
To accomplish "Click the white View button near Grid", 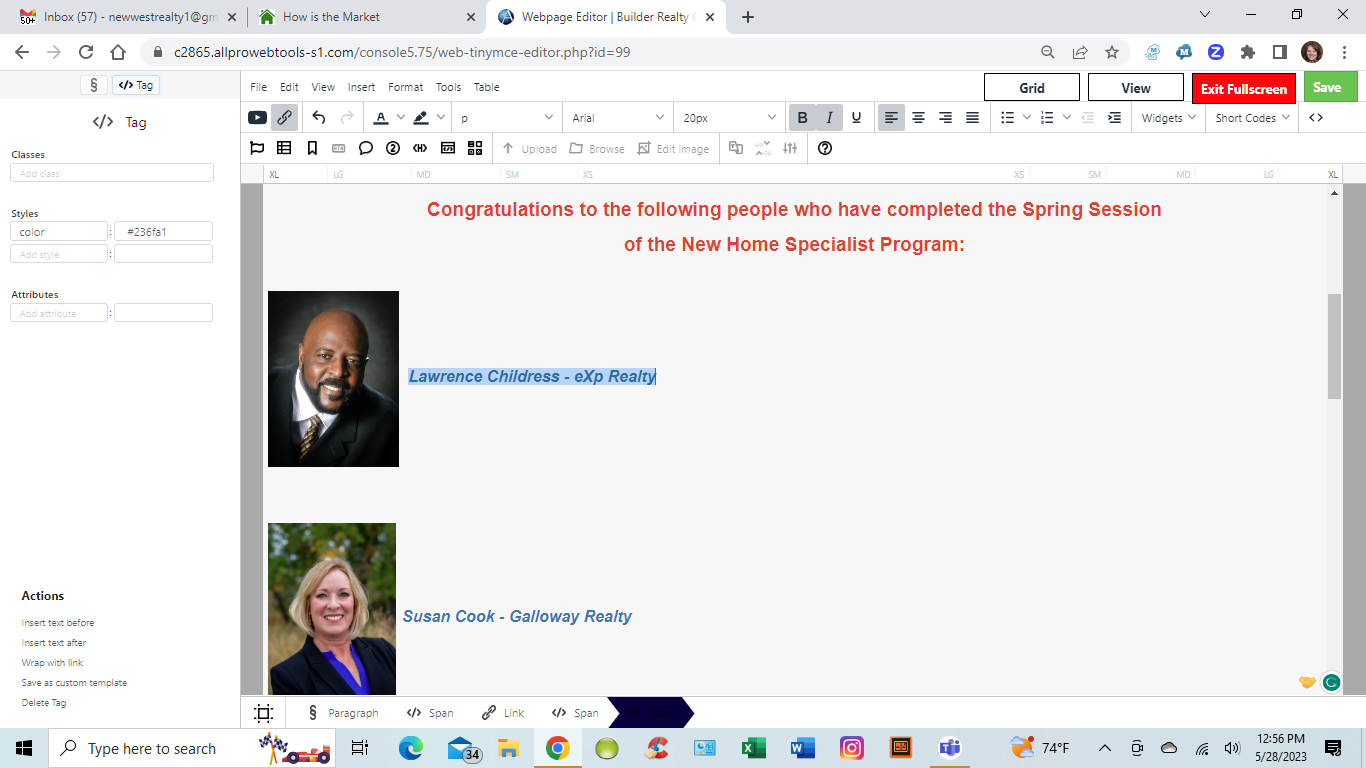I will tap(1136, 88).
